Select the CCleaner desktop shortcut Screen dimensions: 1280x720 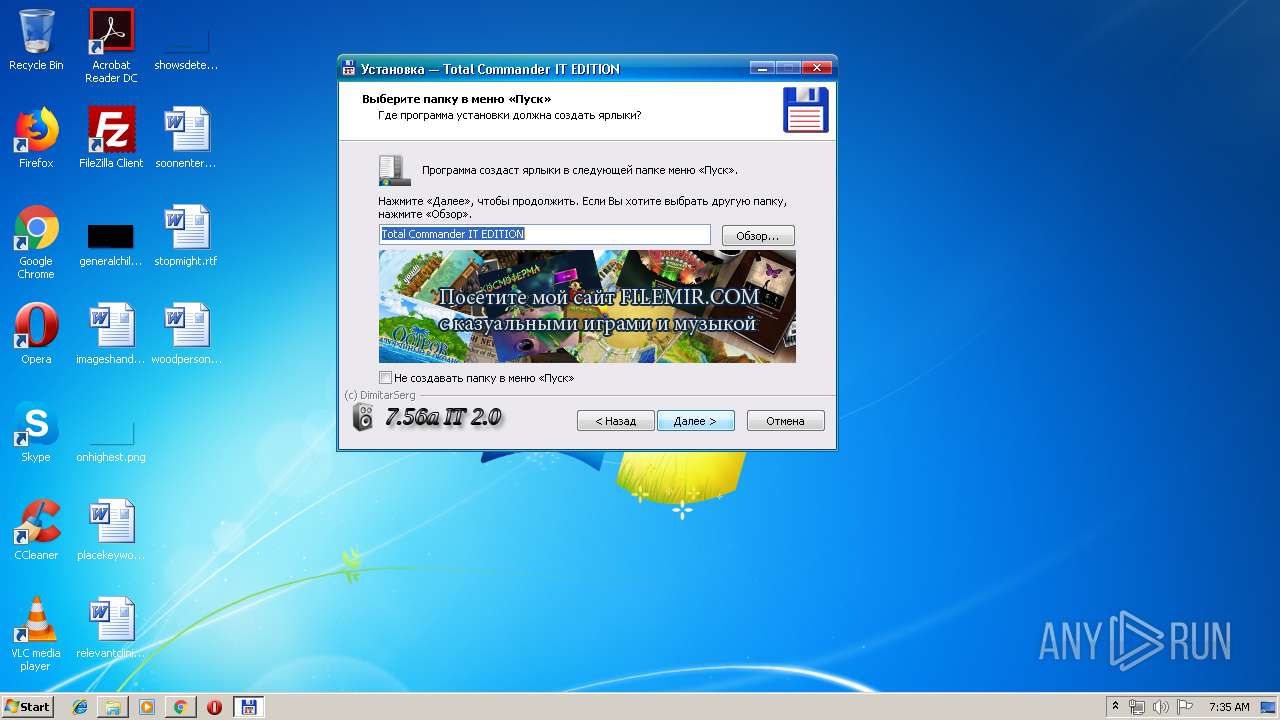click(36, 530)
